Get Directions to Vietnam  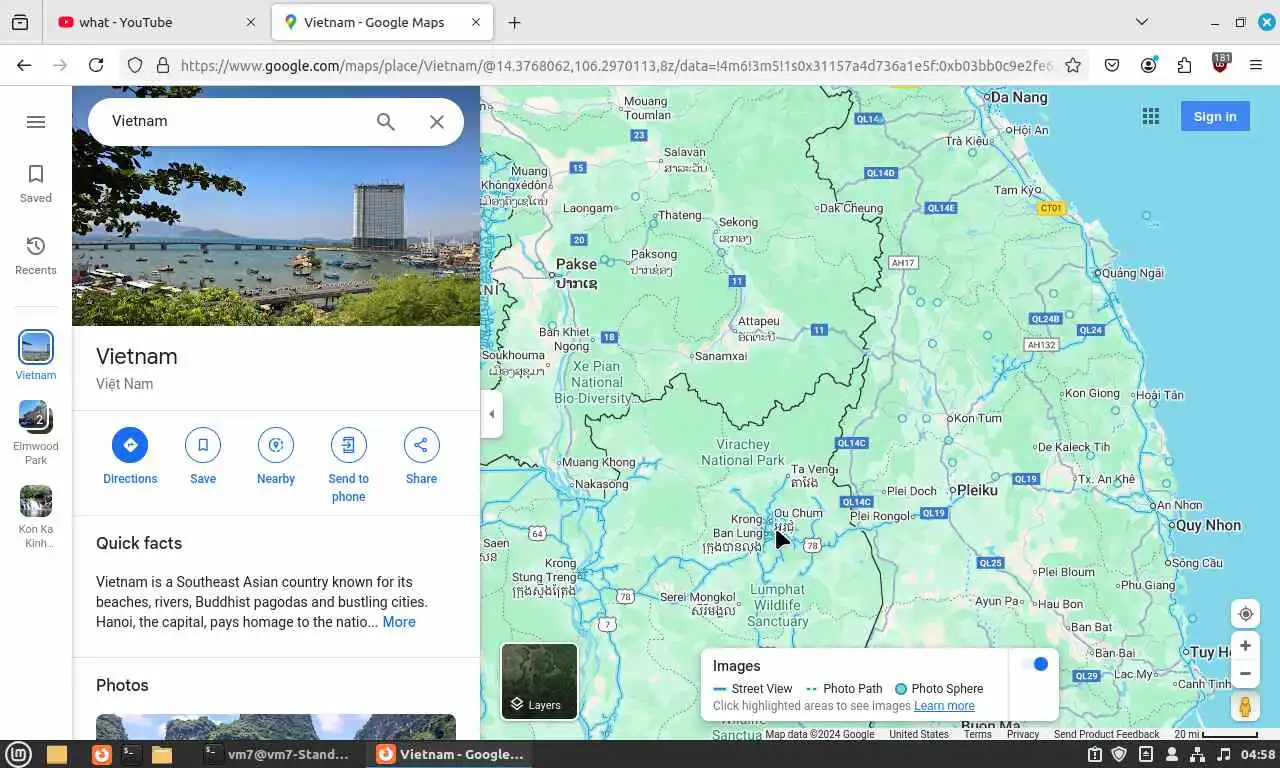(x=130, y=457)
